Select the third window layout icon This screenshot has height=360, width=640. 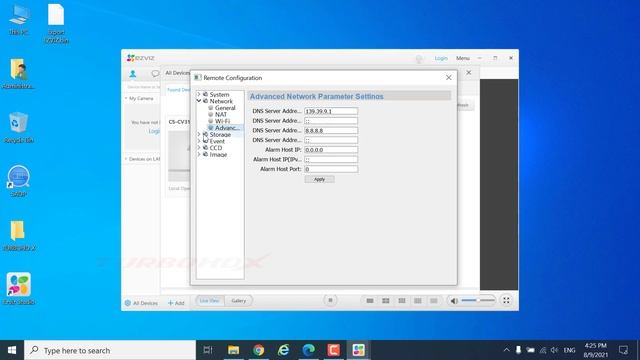(402, 301)
